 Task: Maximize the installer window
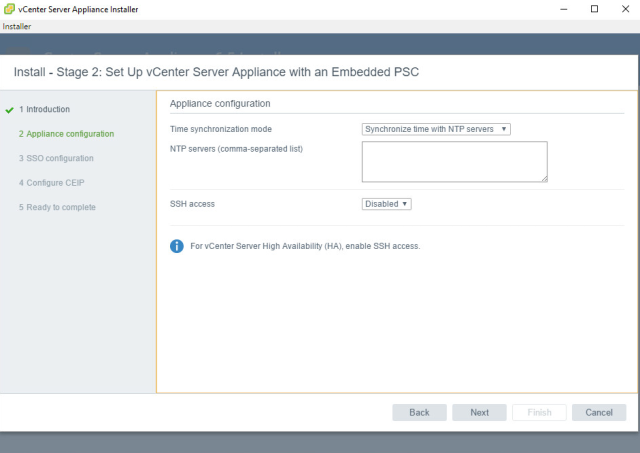pyautogui.click(x=594, y=9)
